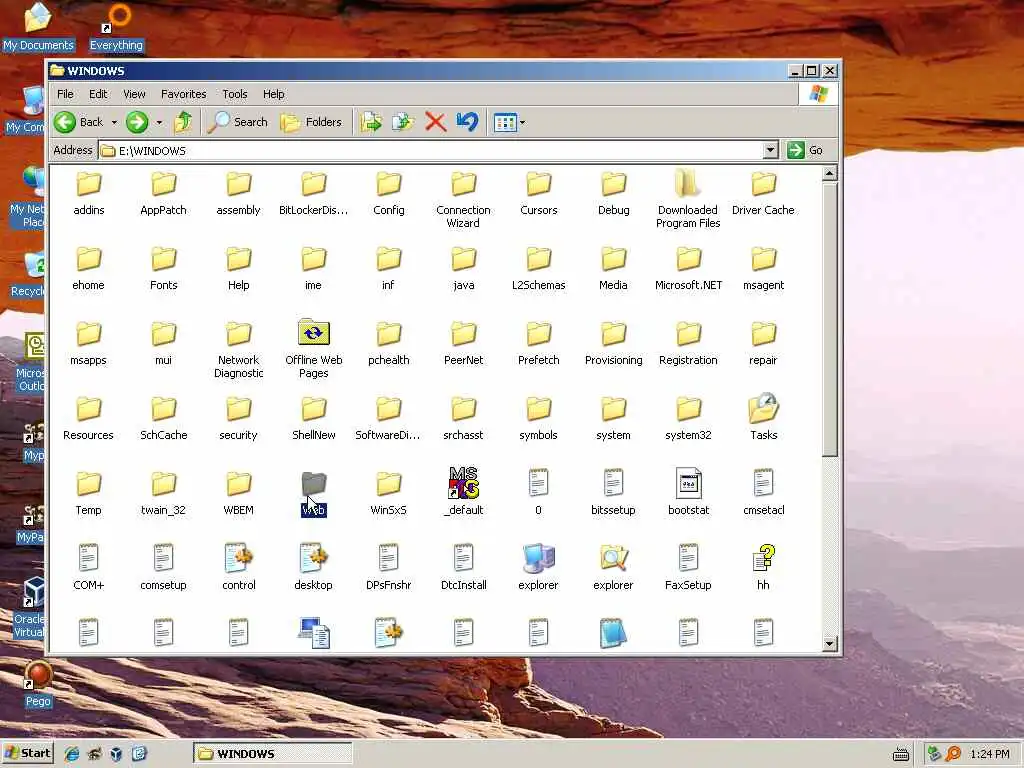Click the blue Undo toolbar icon

pyautogui.click(x=468, y=122)
